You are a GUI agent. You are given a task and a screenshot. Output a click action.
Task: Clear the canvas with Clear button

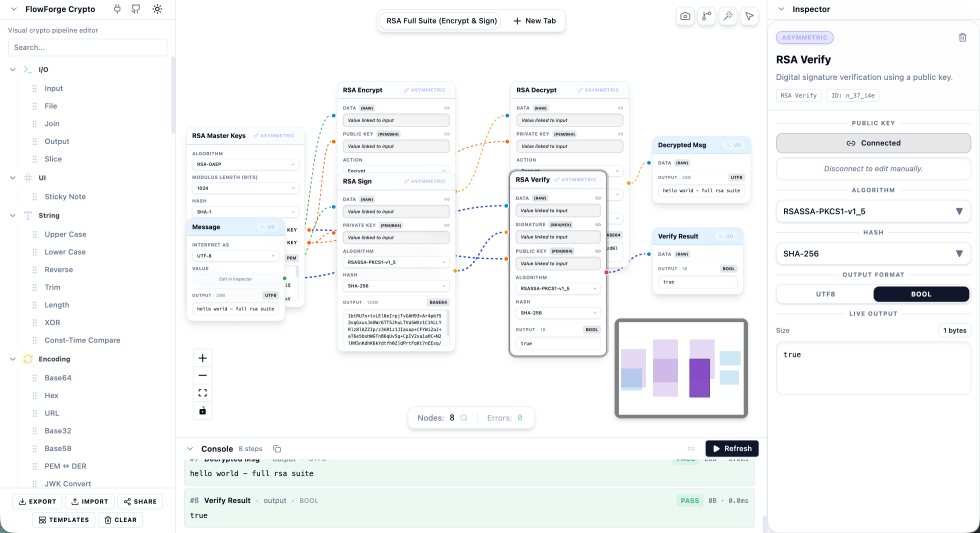(120, 520)
